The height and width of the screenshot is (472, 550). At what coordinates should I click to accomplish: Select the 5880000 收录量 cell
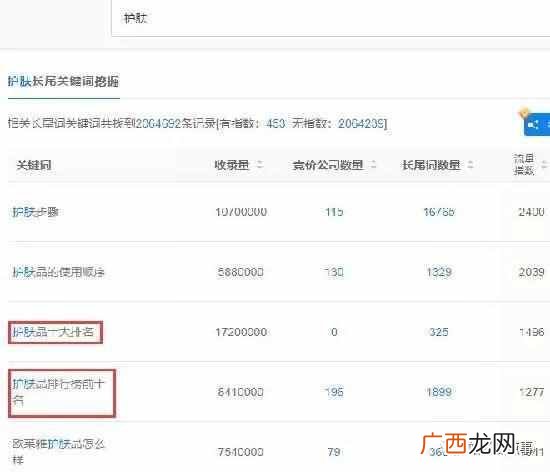240,272
